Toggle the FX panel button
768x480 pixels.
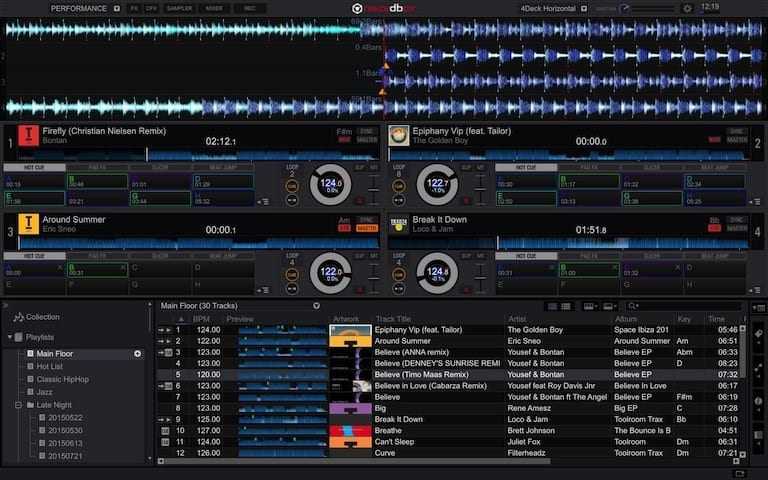tap(134, 8)
